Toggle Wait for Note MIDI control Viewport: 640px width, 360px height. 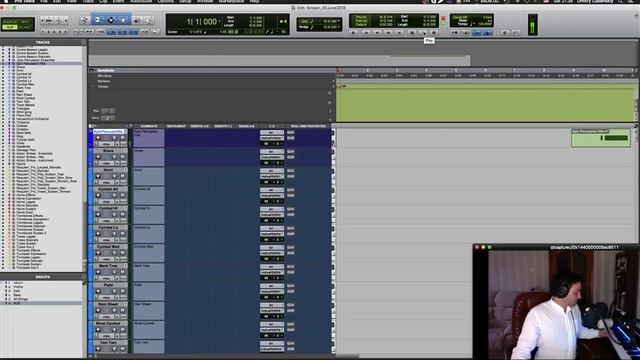(455, 32)
